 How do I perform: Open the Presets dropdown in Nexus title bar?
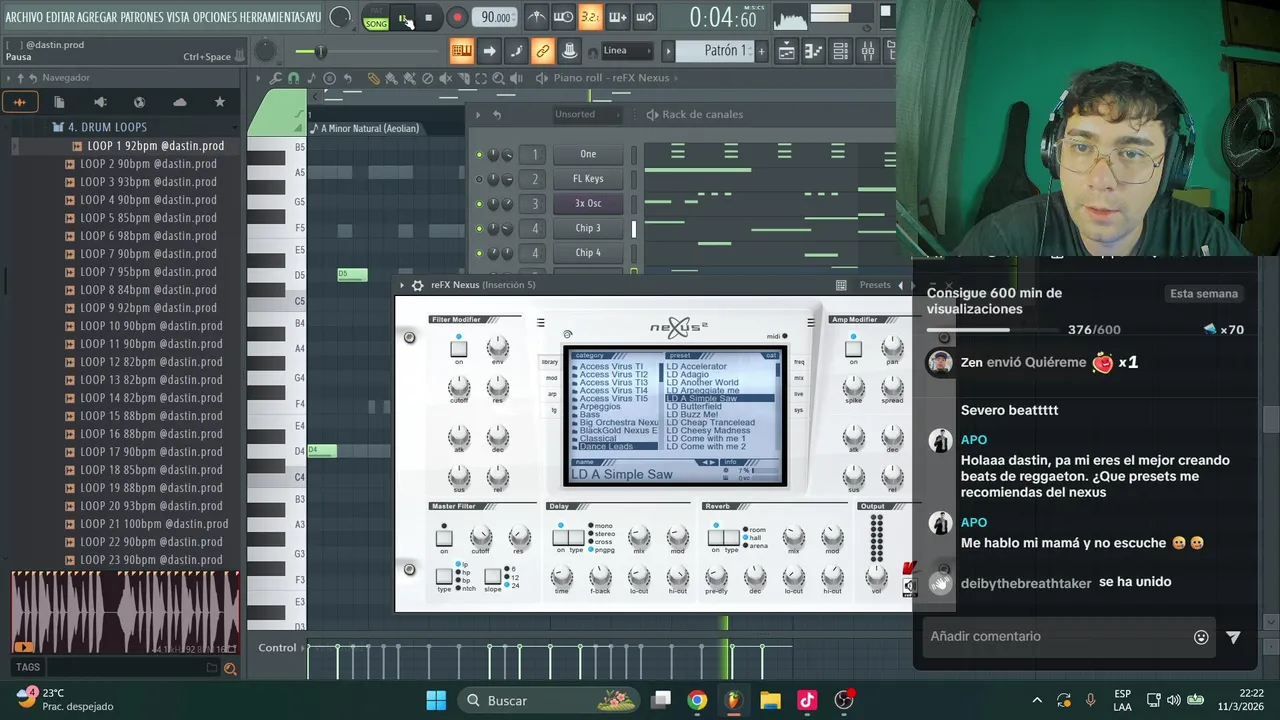[x=875, y=285]
